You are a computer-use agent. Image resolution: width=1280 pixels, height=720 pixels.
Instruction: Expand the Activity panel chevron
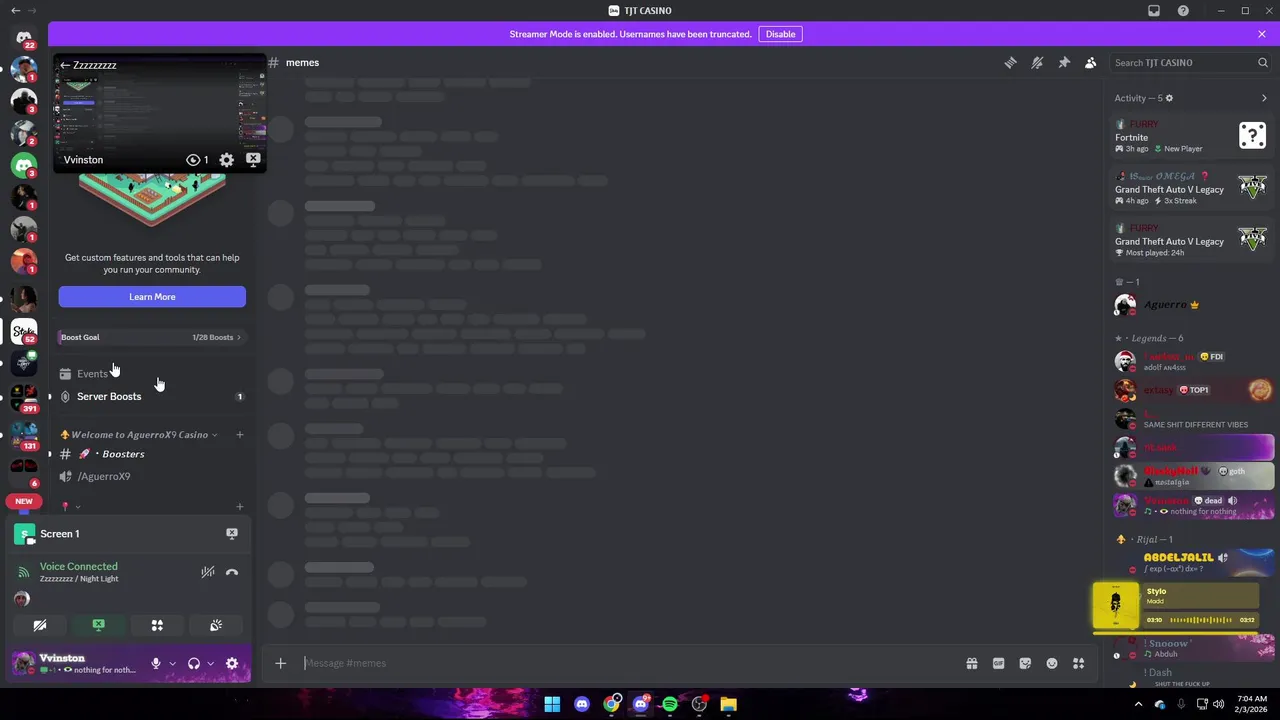1264,98
